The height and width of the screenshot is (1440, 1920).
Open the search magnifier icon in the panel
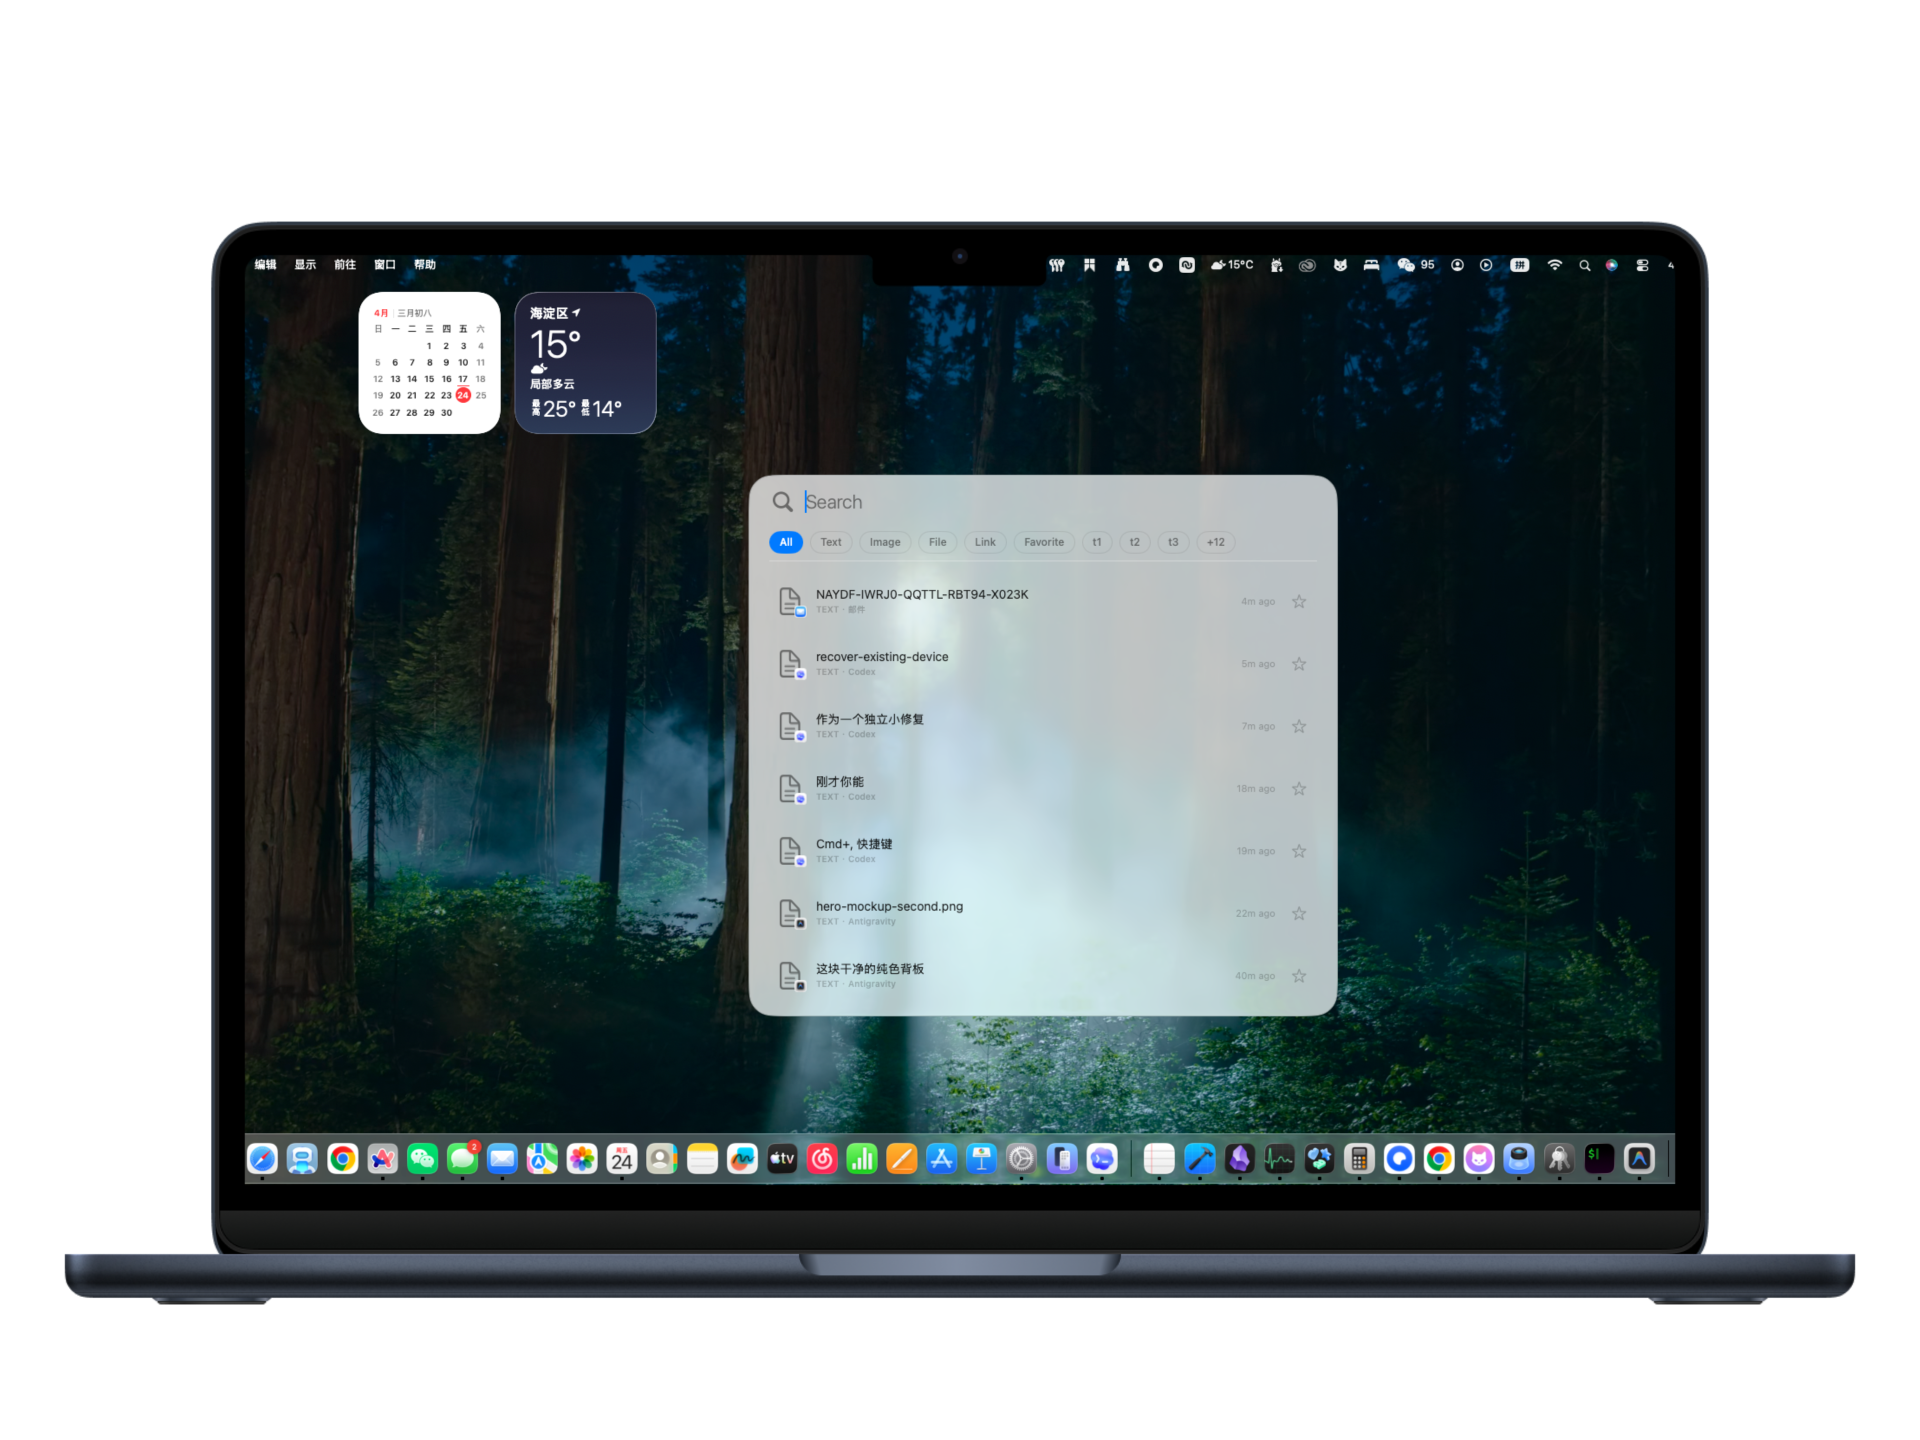(x=783, y=501)
